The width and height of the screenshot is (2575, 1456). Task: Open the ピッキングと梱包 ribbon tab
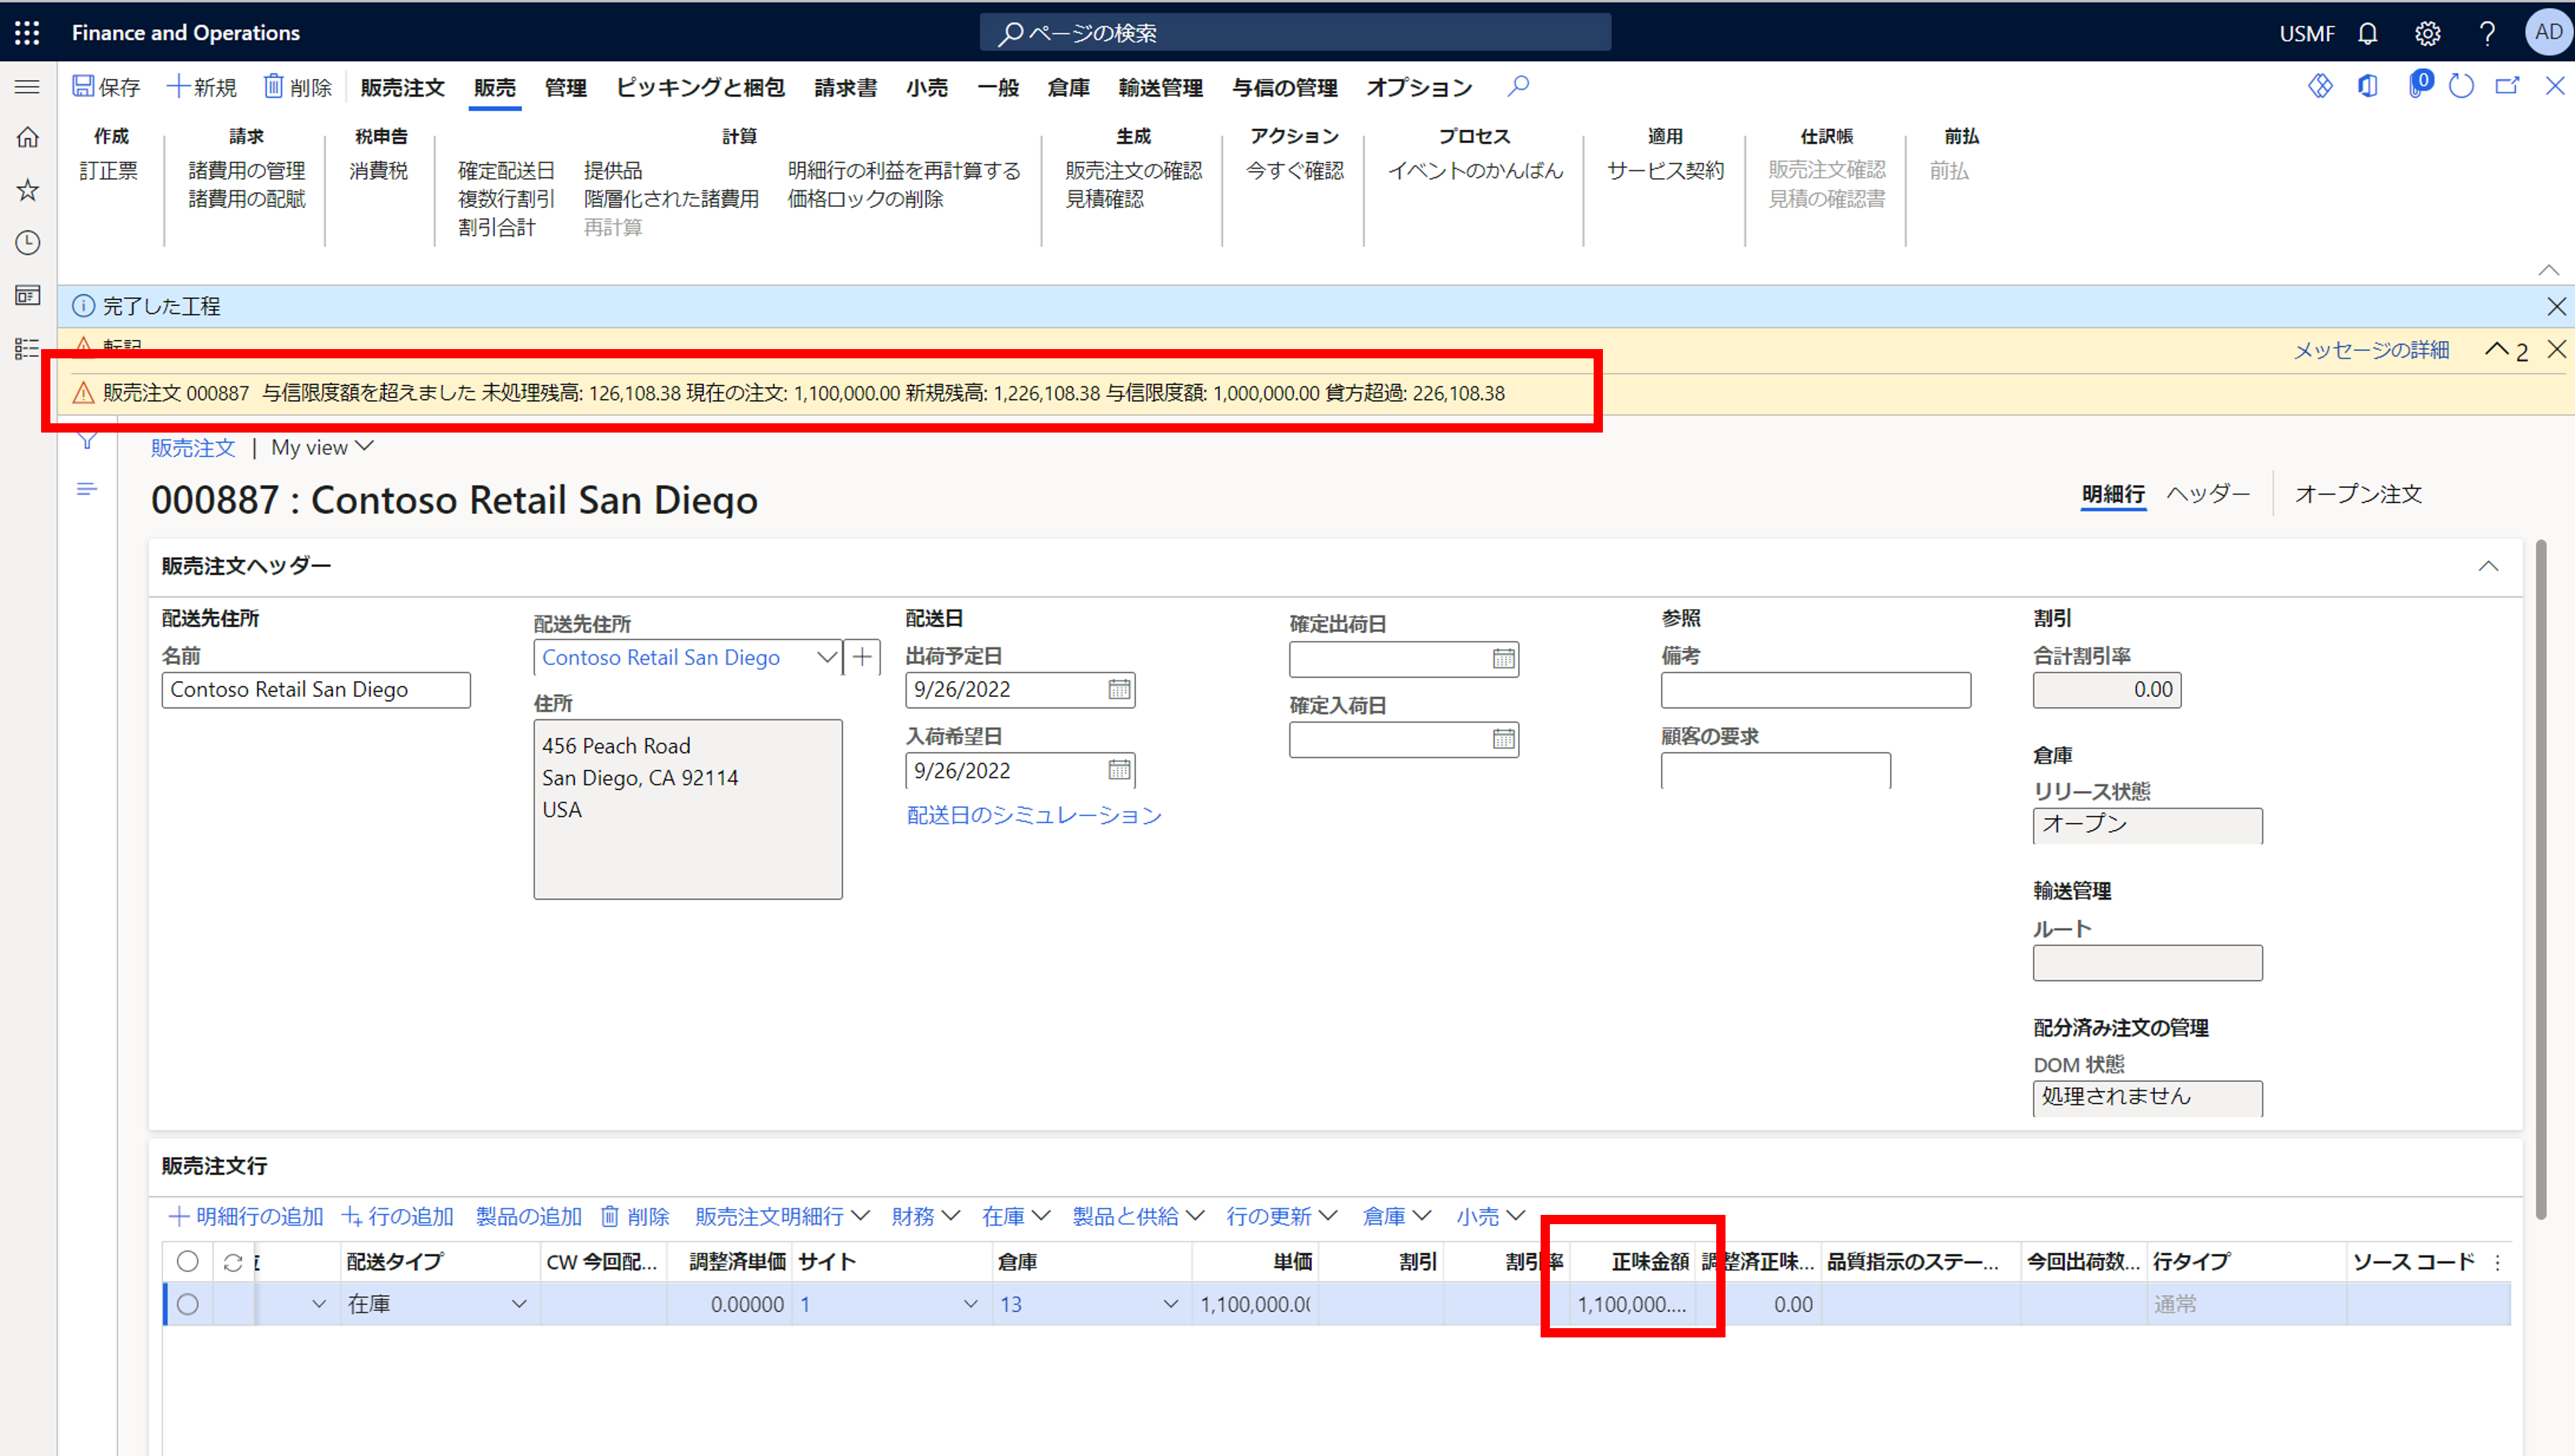[x=700, y=88]
